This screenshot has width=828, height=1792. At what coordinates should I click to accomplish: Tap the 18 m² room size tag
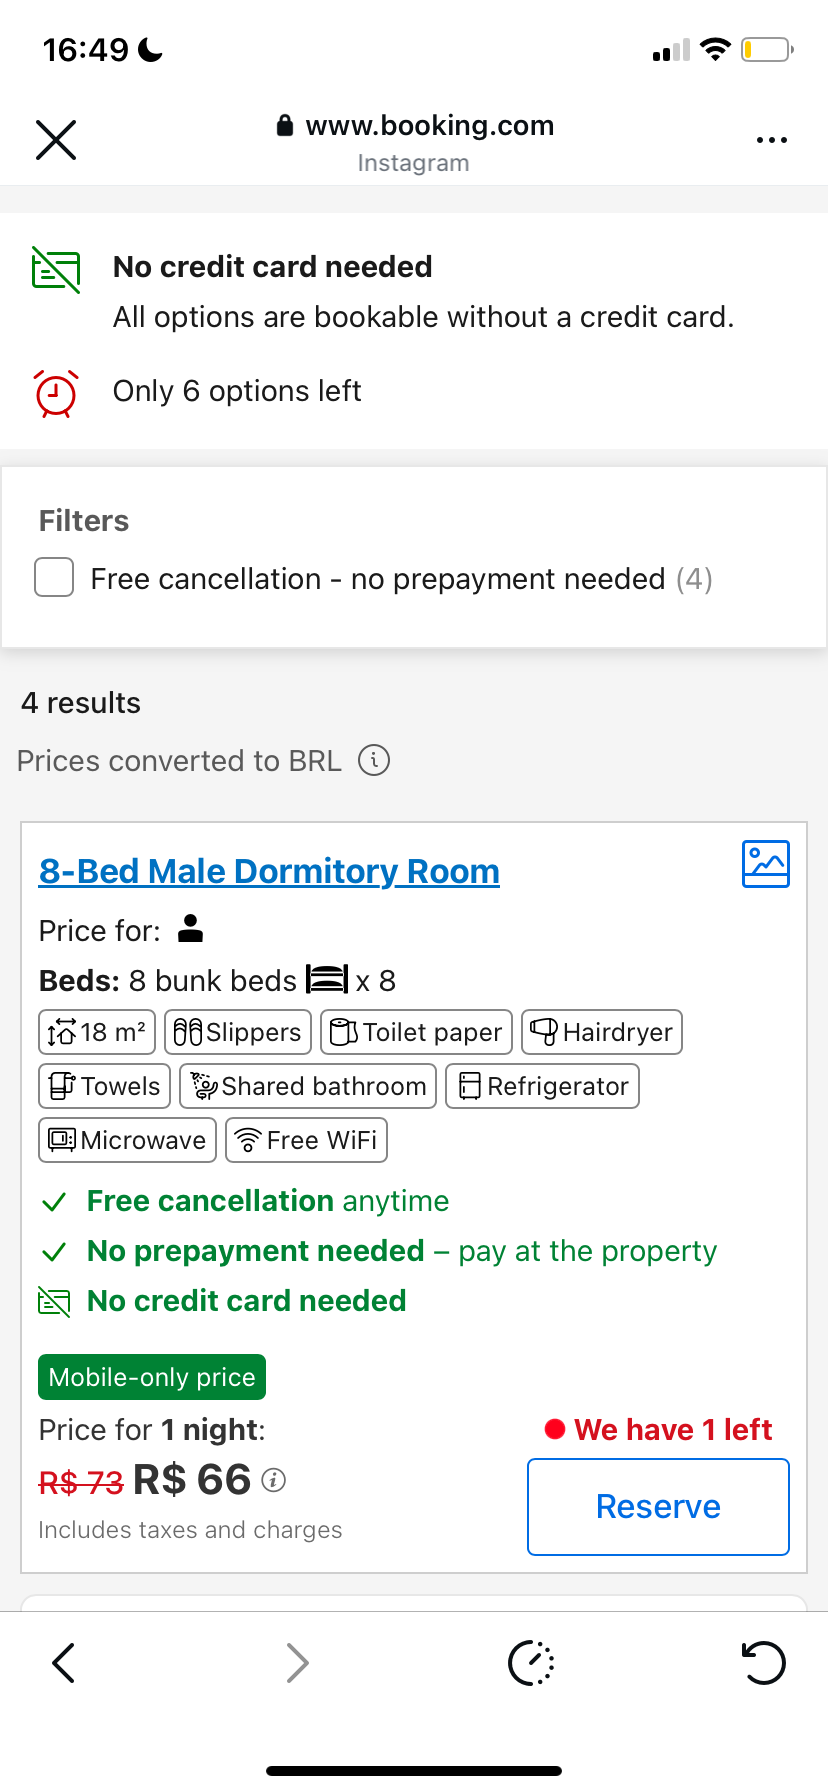pos(97,1033)
